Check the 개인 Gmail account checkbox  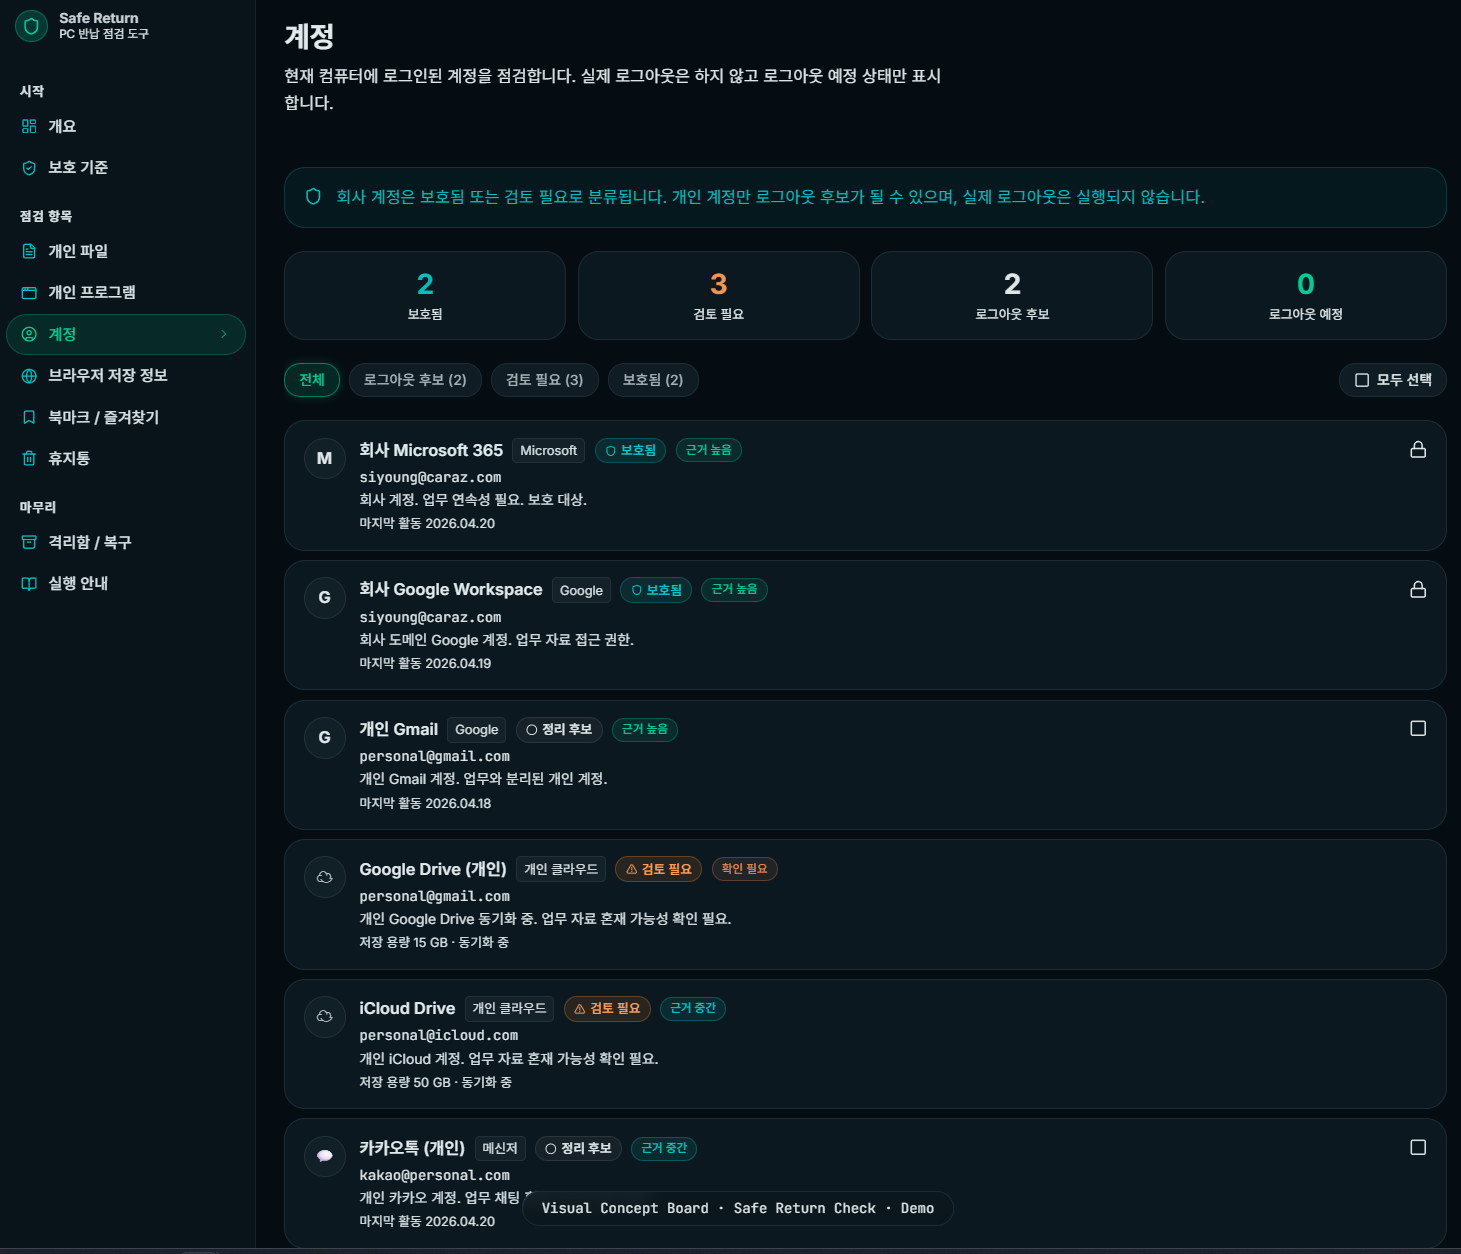(1417, 728)
